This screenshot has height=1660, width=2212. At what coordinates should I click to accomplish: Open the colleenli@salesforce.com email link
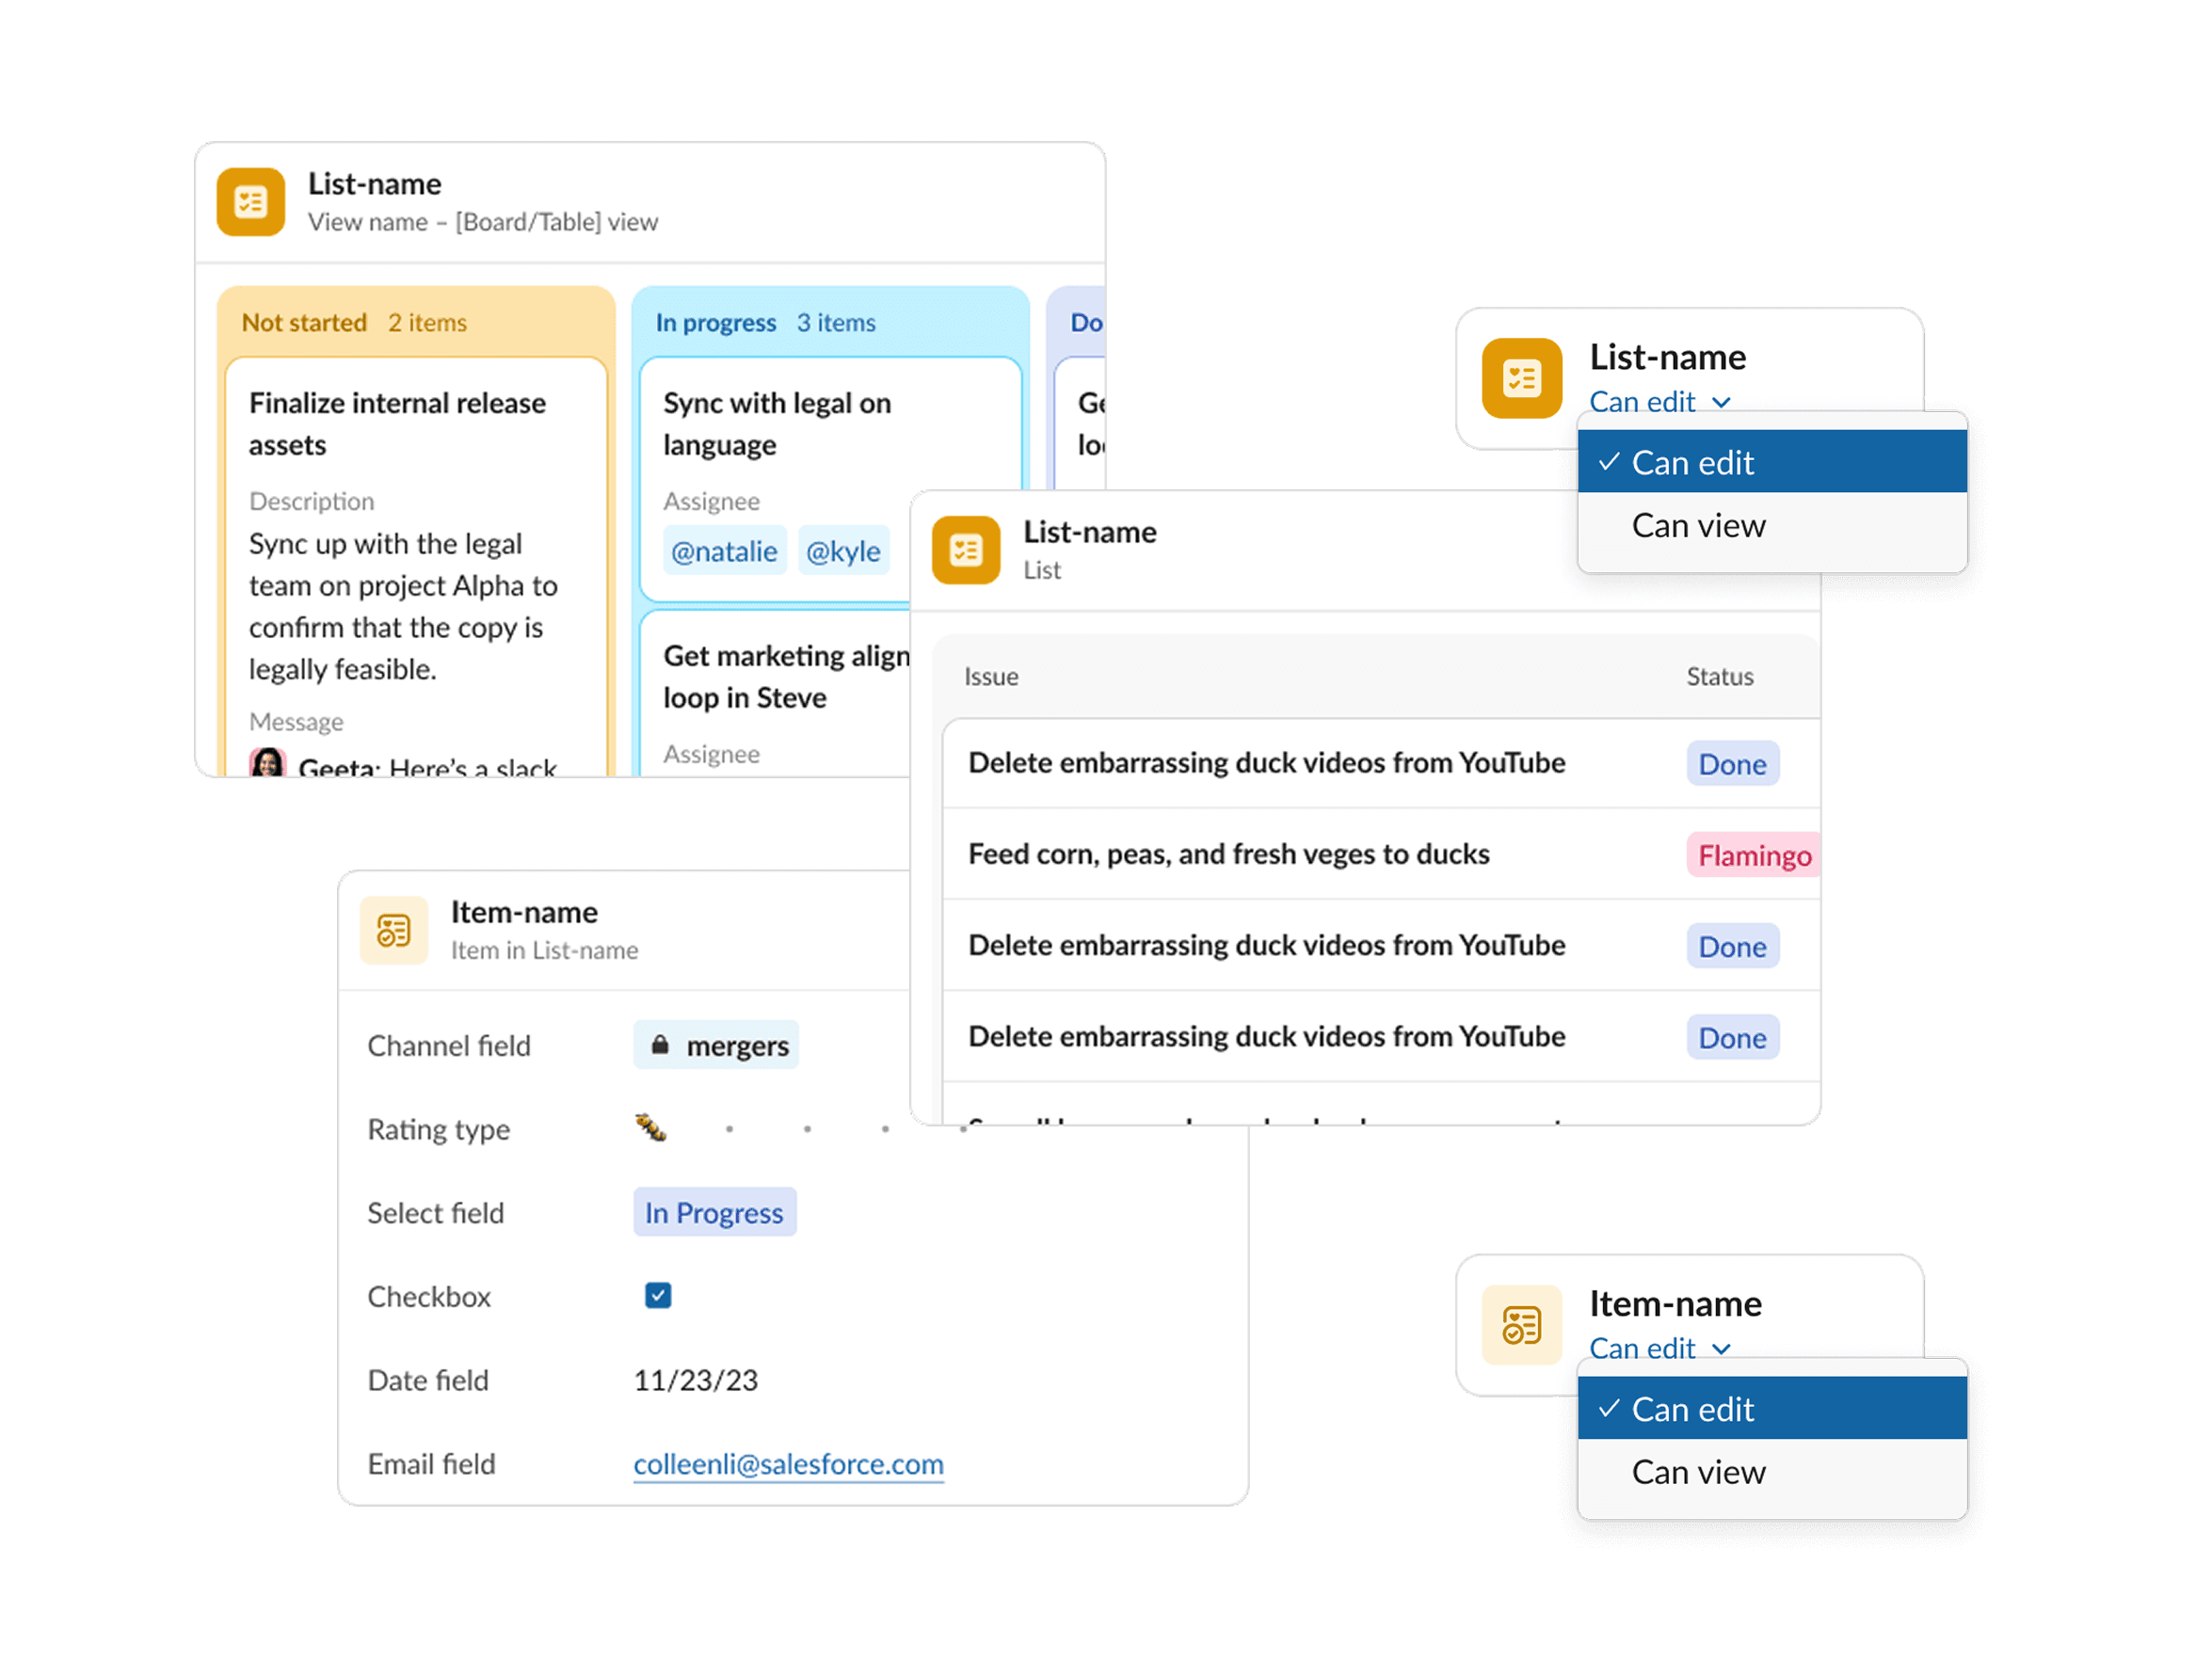(x=788, y=1464)
